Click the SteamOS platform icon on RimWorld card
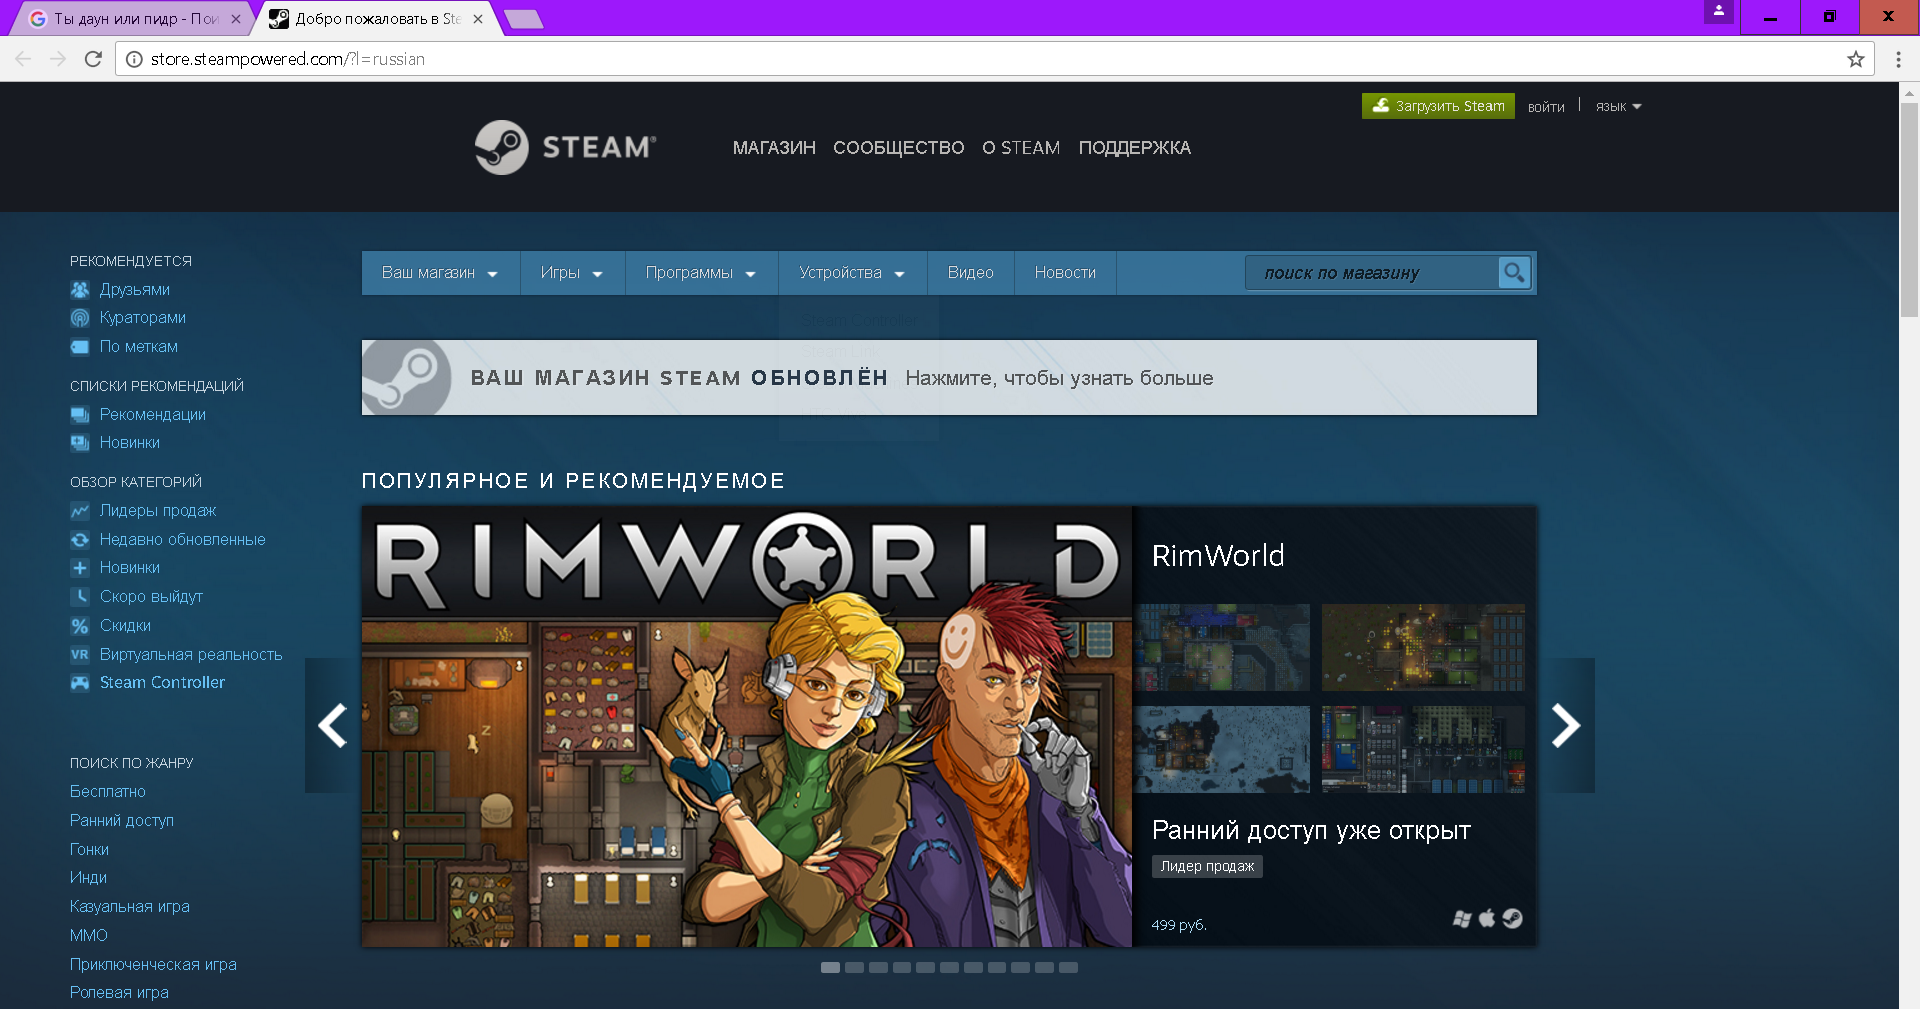Viewport: 1920px width, 1009px height. coord(1512,918)
